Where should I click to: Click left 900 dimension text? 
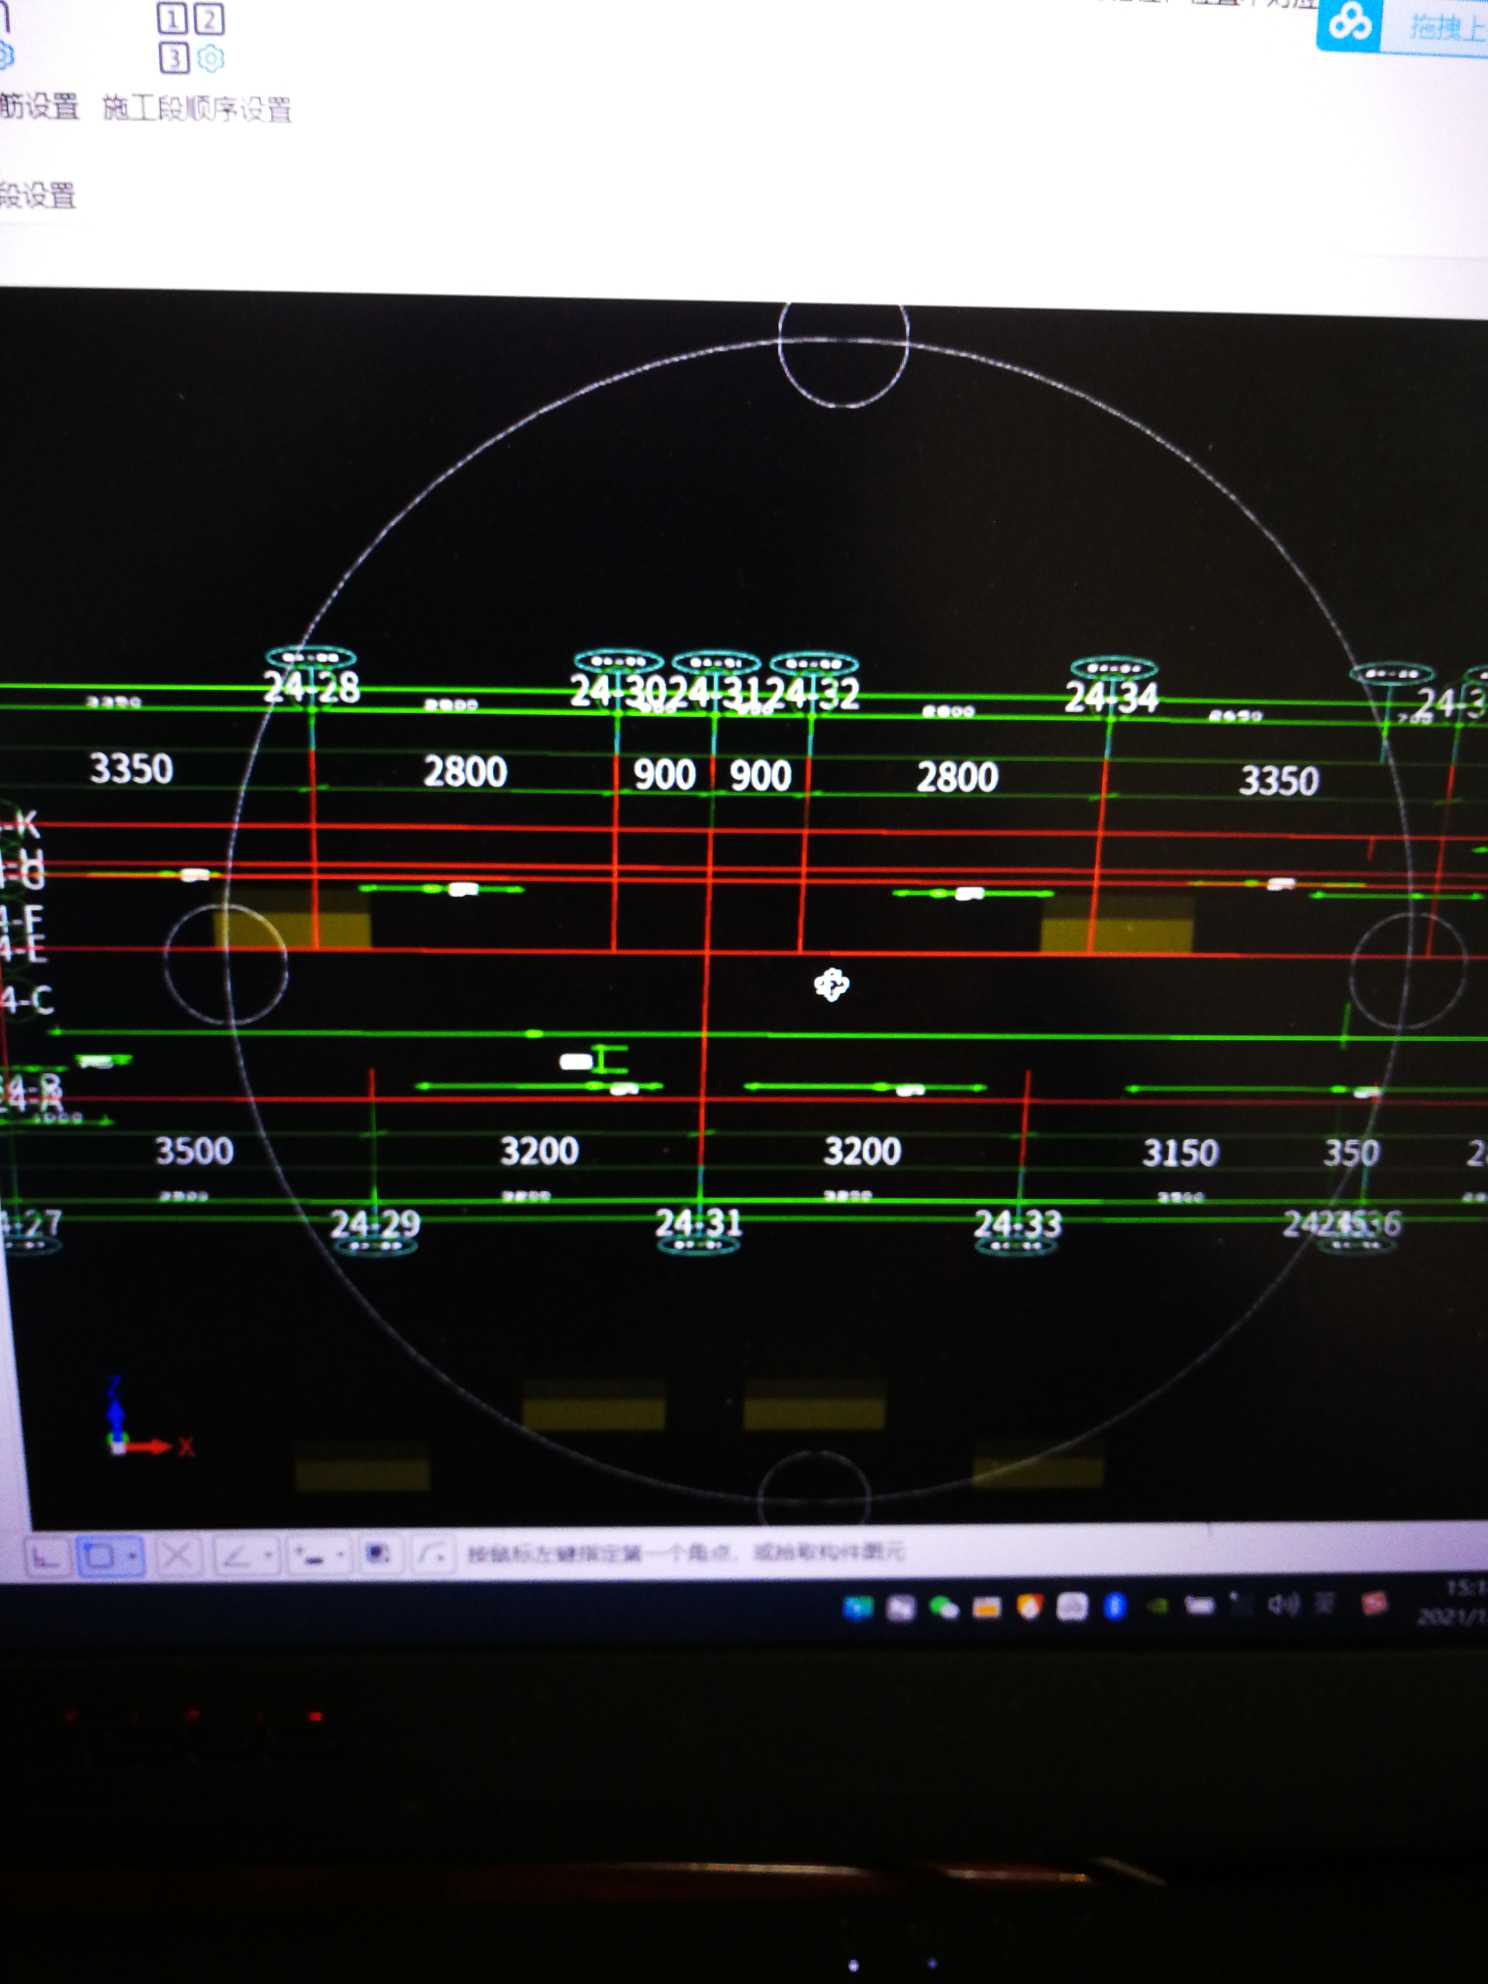point(664,775)
